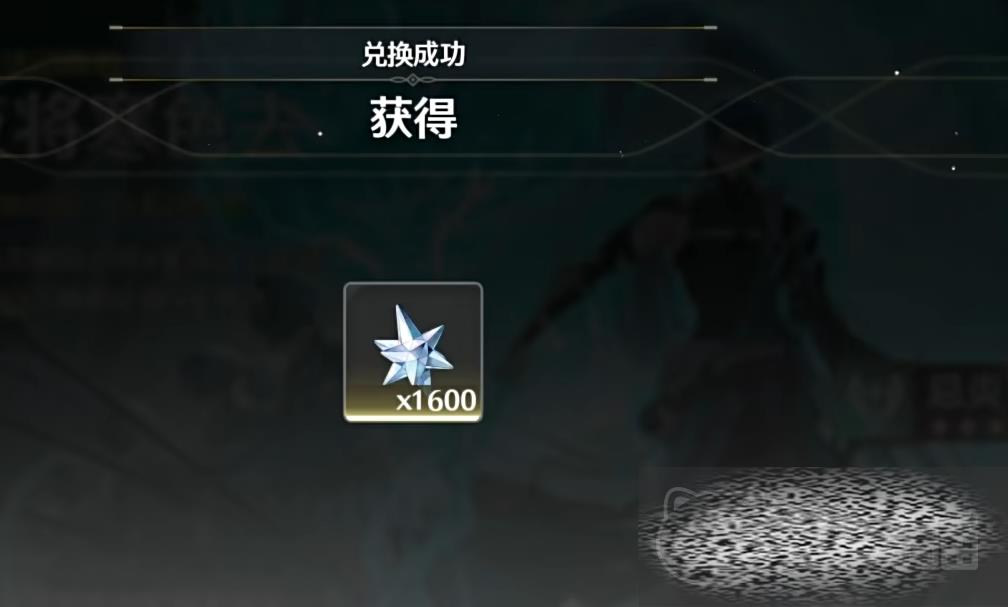Click the bright sparkle dot near top right
Screen dimensions: 1008x607
tap(897, 73)
